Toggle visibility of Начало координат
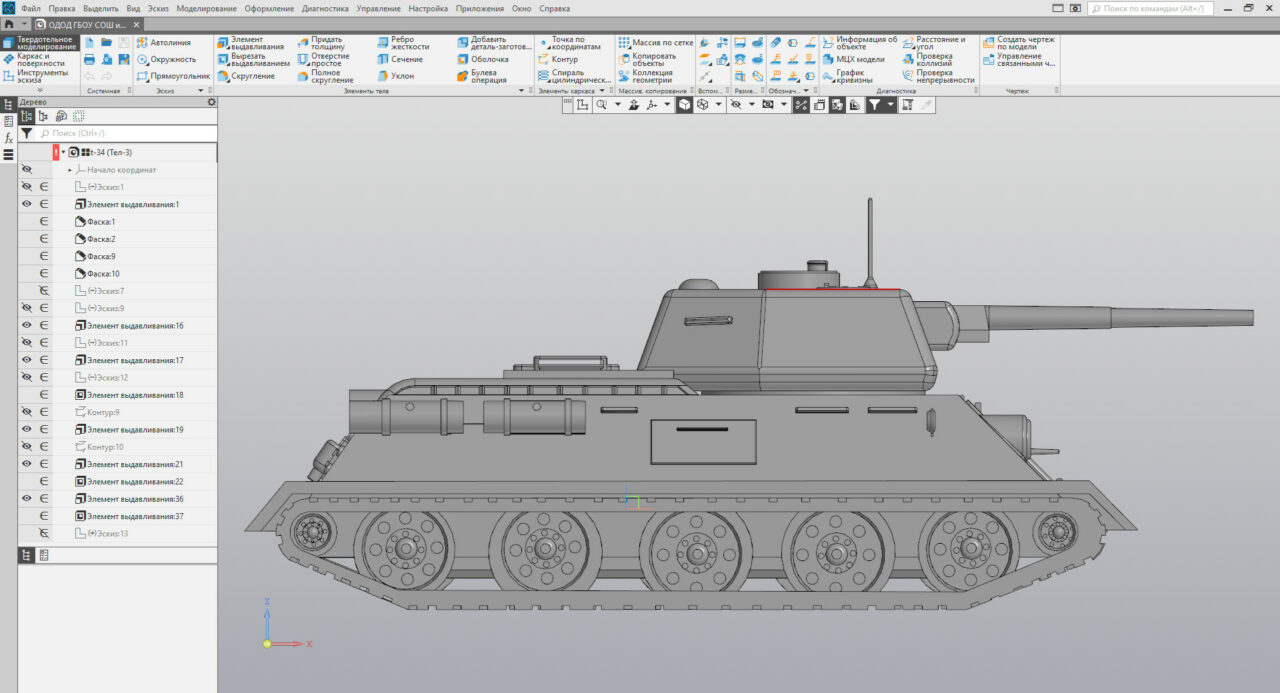This screenshot has height=693, width=1280. pyautogui.click(x=27, y=169)
